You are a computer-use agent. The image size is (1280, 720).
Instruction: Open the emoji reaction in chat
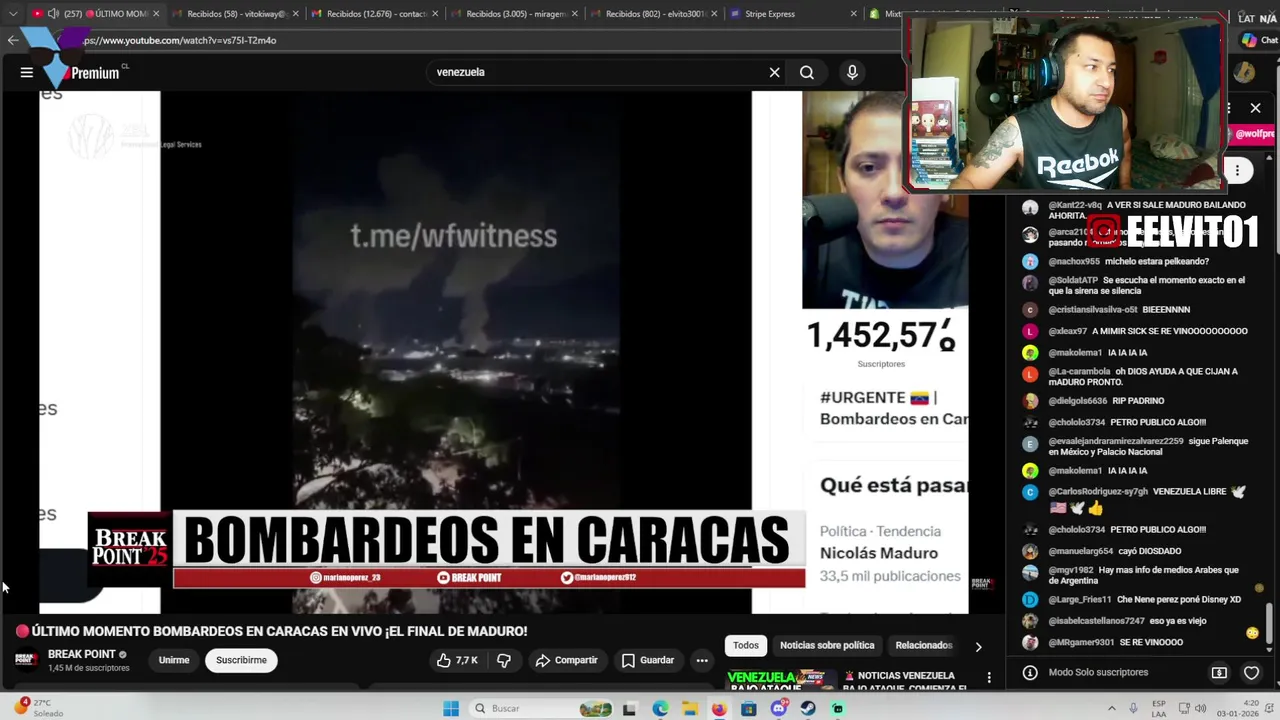pos(1252,633)
